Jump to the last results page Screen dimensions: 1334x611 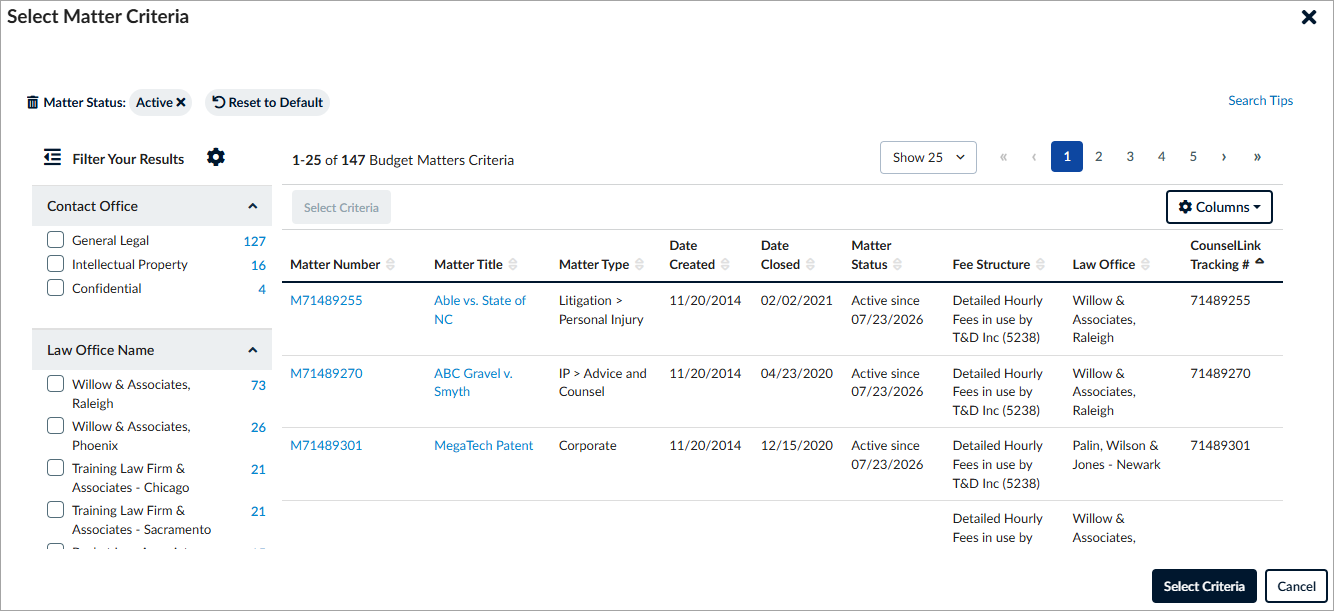coord(1257,157)
